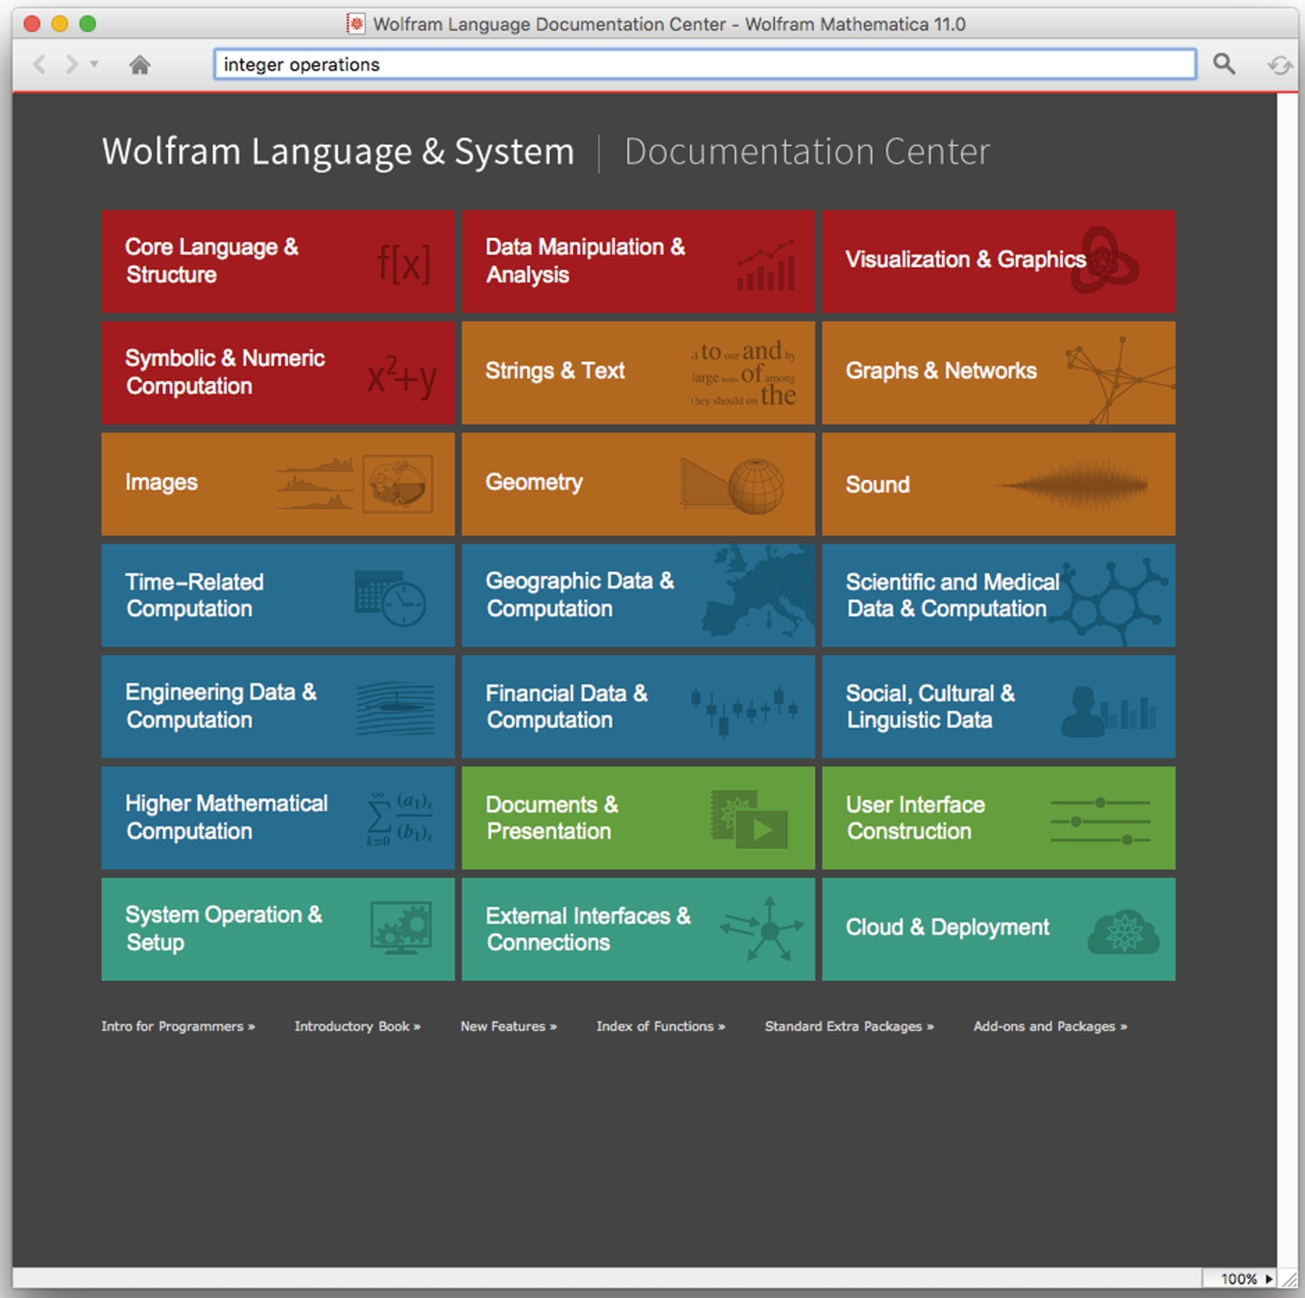Open Social, Cultural & Linguistic Data
1305x1298 pixels.
pyautogui.click(x=998, y=706)
